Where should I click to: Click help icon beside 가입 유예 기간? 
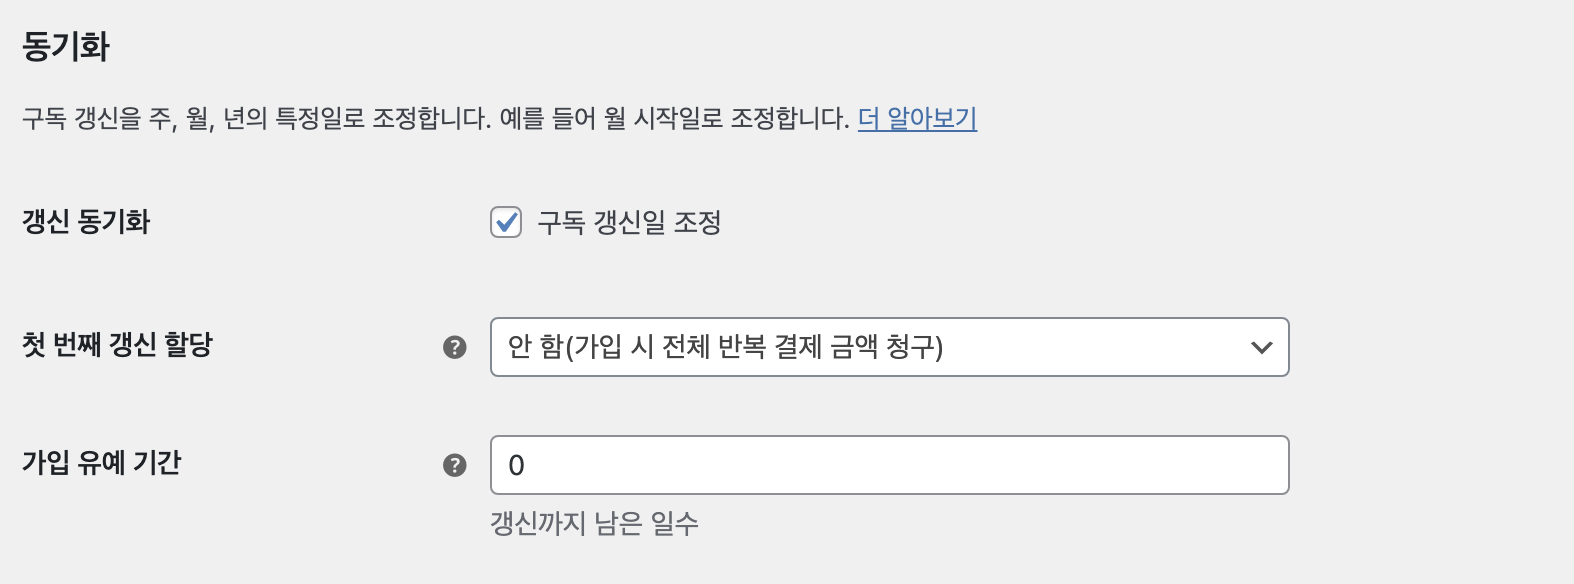[x=455, y=465]
